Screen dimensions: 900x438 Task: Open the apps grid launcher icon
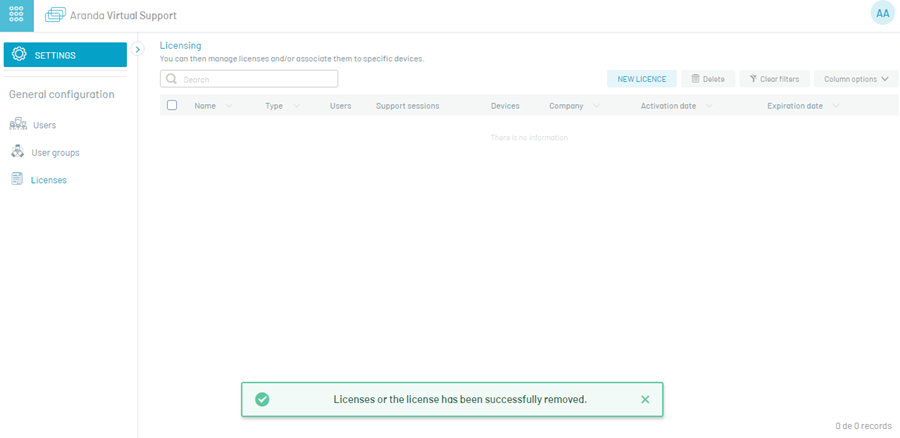pos(17,15)
